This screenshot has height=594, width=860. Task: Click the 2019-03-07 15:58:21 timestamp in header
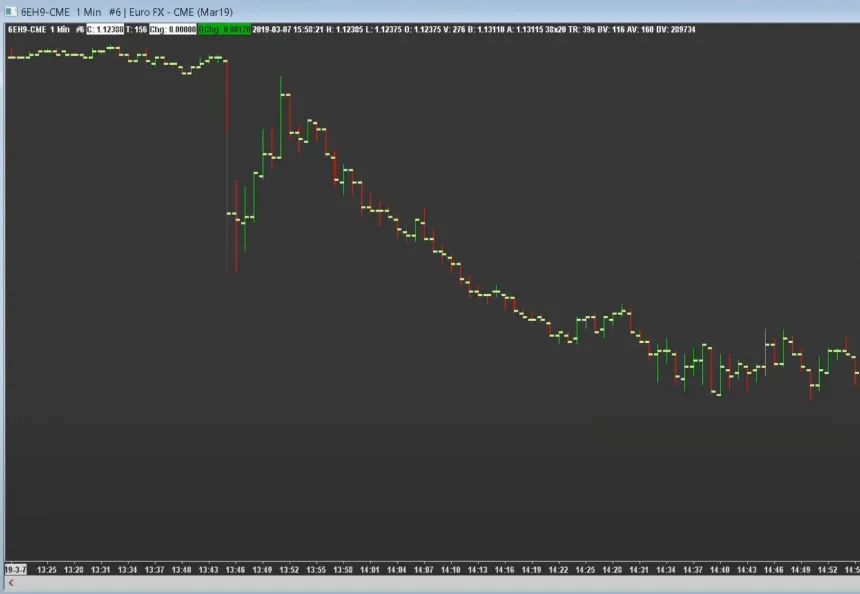point(289,30)
